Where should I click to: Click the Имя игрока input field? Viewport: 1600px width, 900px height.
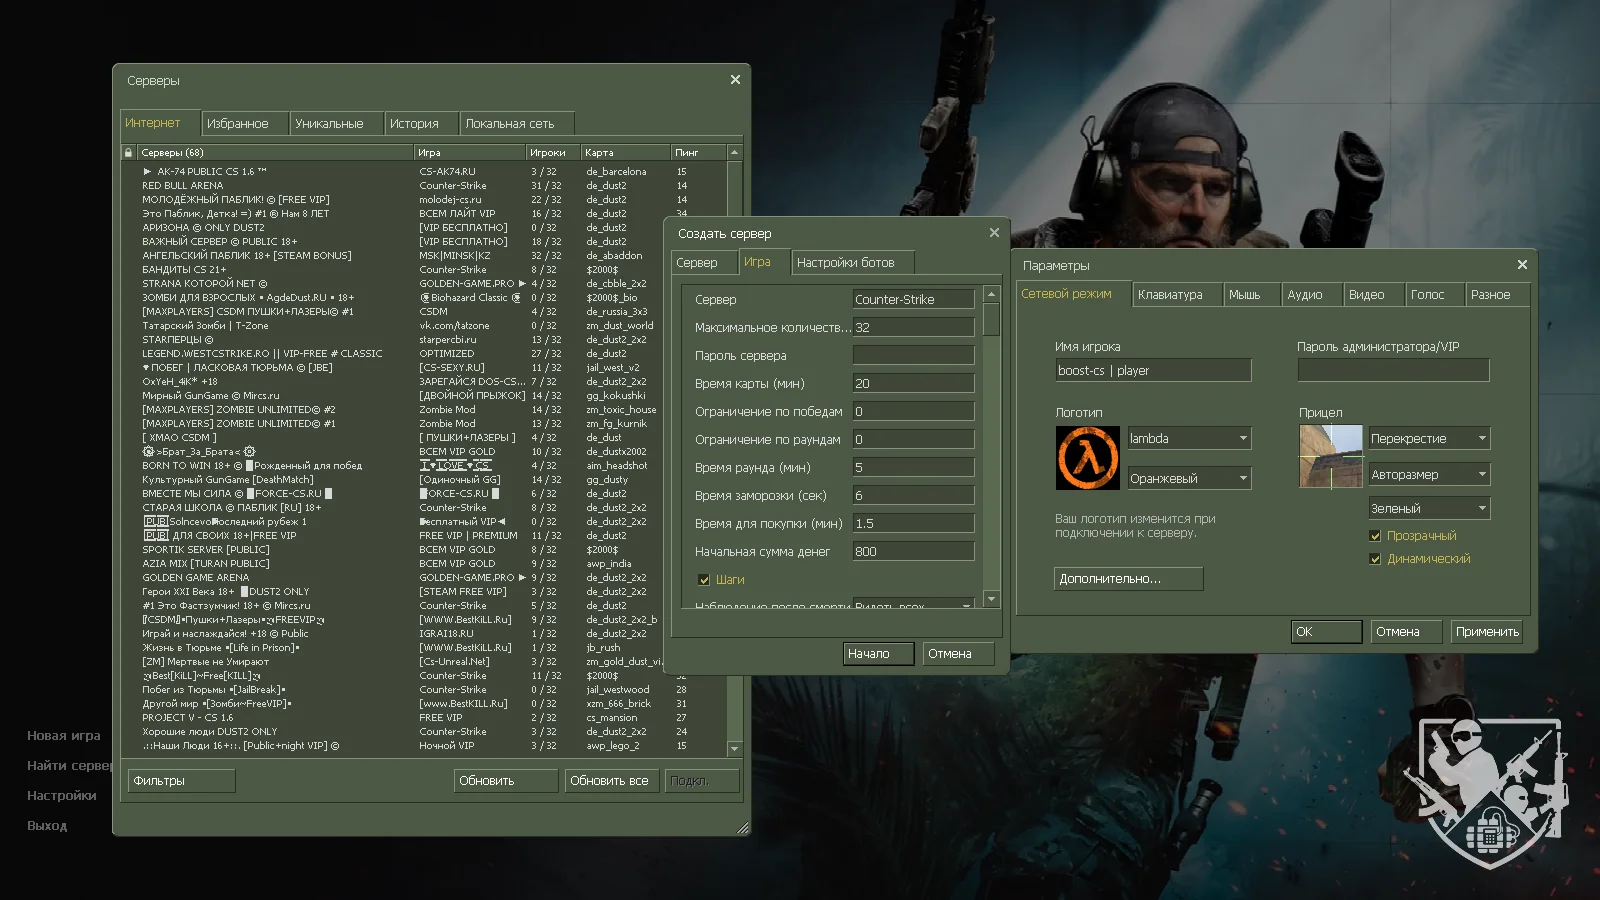click(x=1152, y=370)
